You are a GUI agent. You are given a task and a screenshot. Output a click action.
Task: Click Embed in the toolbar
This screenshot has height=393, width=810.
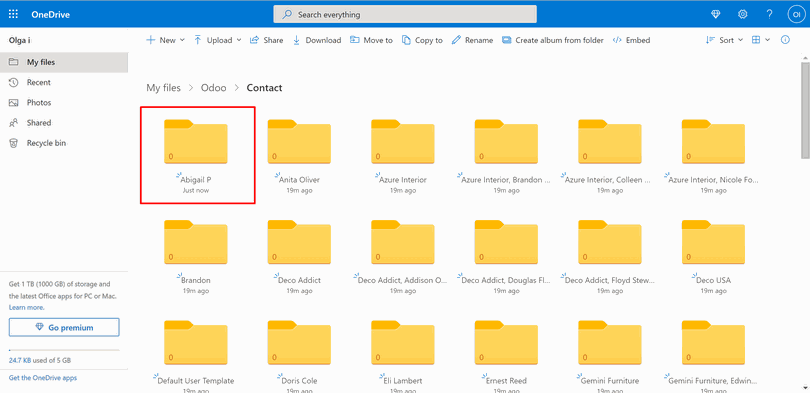click(631, 40)
